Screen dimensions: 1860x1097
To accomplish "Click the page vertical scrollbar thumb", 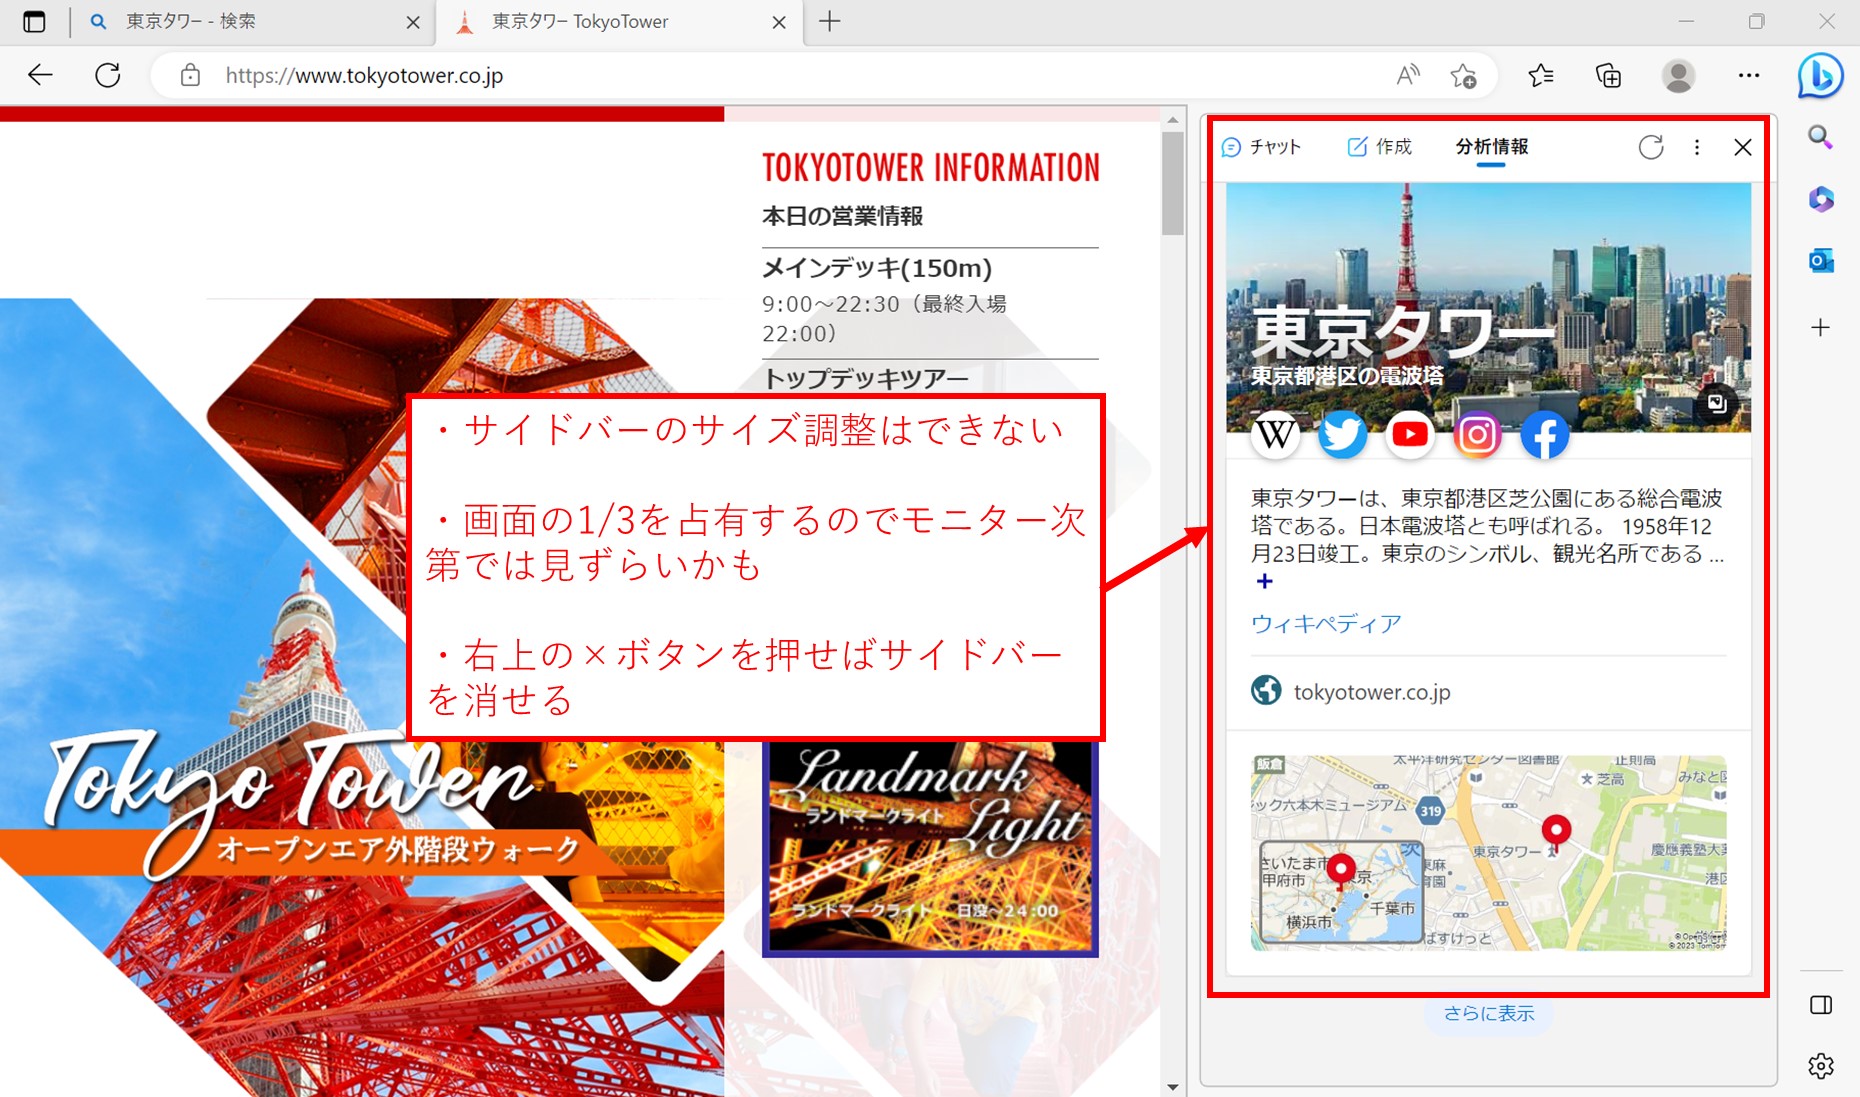I will (x=1173, y=182).
